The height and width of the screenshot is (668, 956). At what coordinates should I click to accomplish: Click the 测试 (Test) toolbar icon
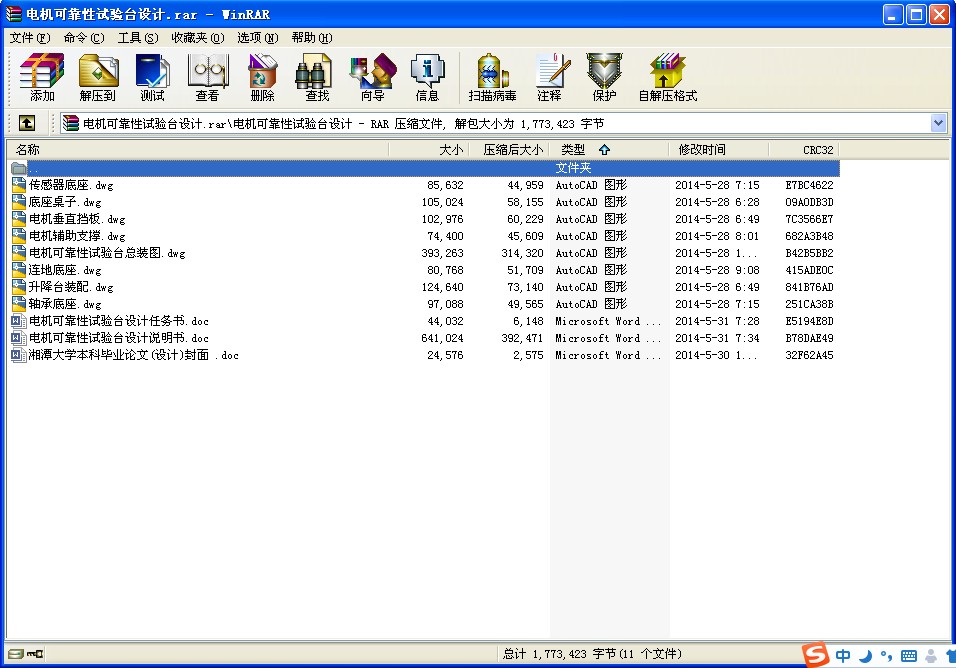click(x=152, y=77)
